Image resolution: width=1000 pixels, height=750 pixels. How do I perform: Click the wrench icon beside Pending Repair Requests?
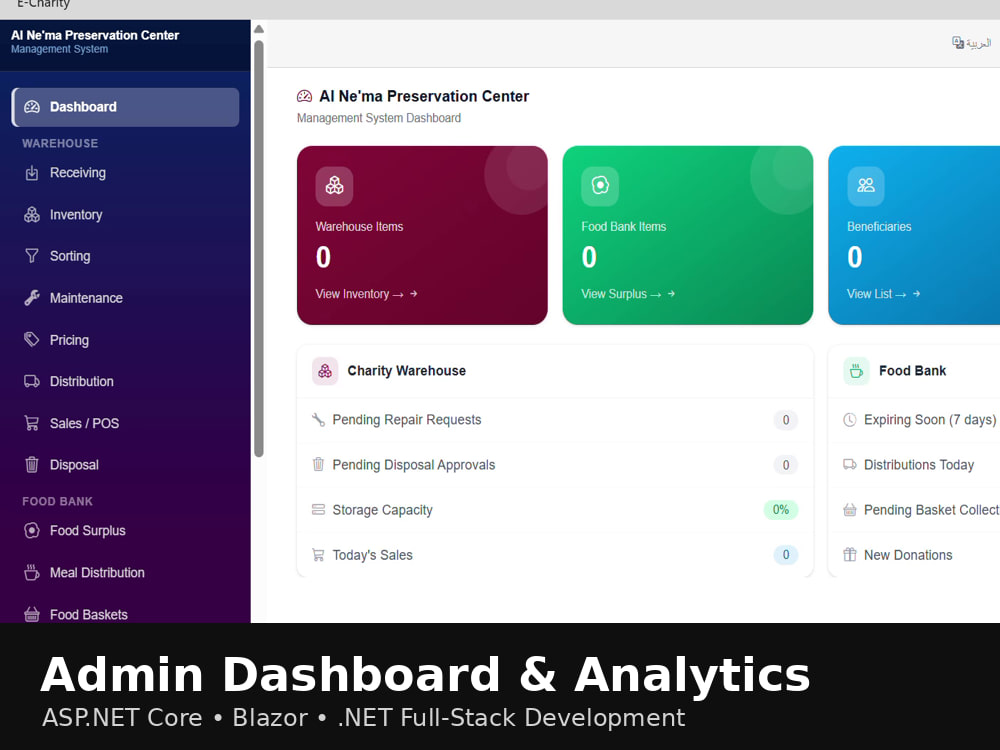(x=318, y=420)
